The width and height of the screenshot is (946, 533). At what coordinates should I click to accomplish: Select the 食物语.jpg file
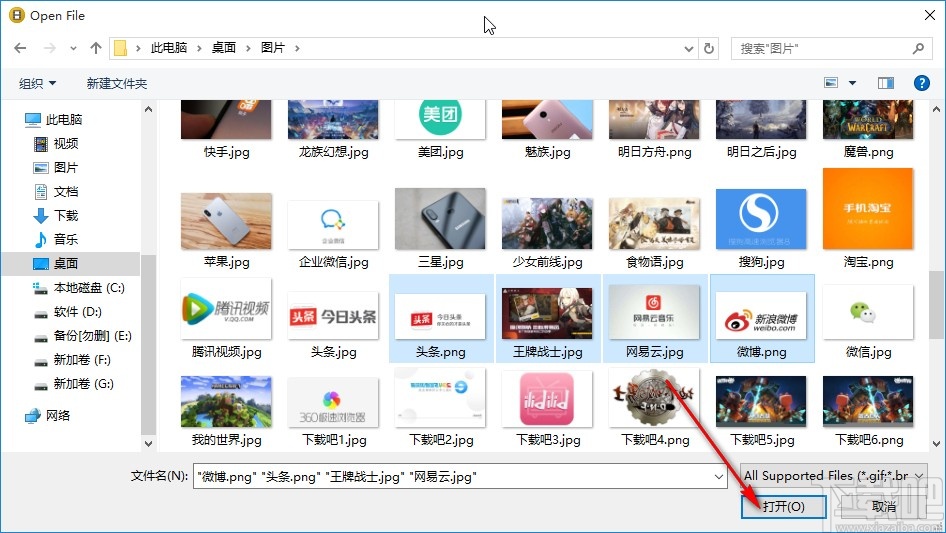pyautogui.click(x=655, y=232)
